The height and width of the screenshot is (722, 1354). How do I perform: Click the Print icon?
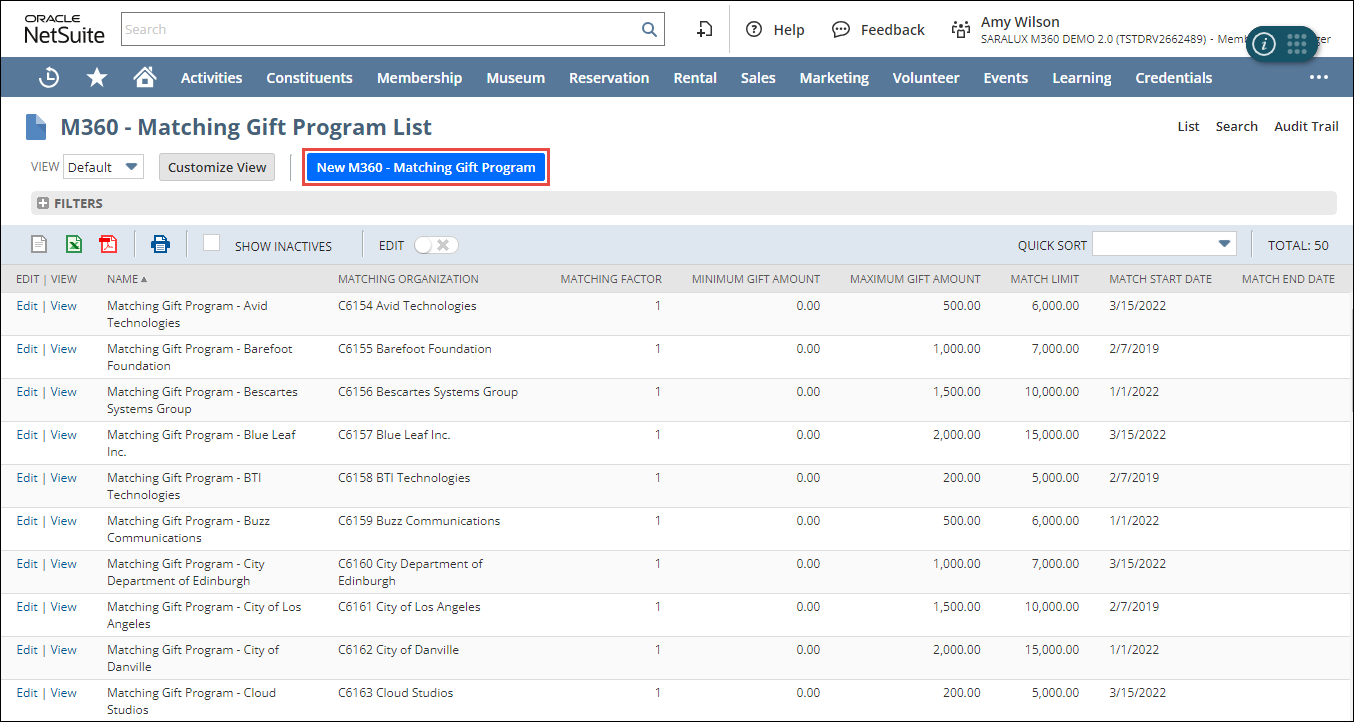point(160,244)
